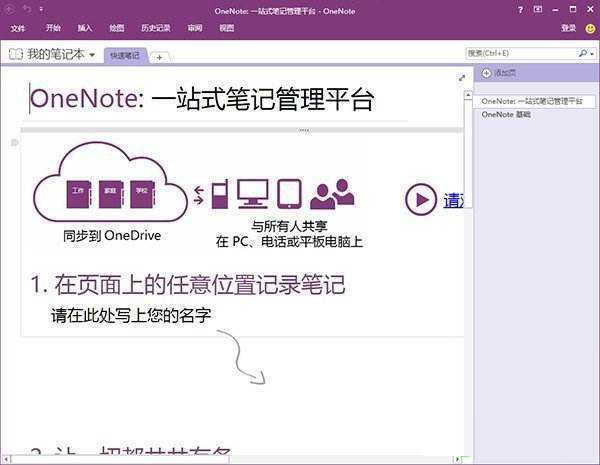Click the Back navigation arrow in title bar
Viewport: 600px width, 465px height.
pos(9,9)
